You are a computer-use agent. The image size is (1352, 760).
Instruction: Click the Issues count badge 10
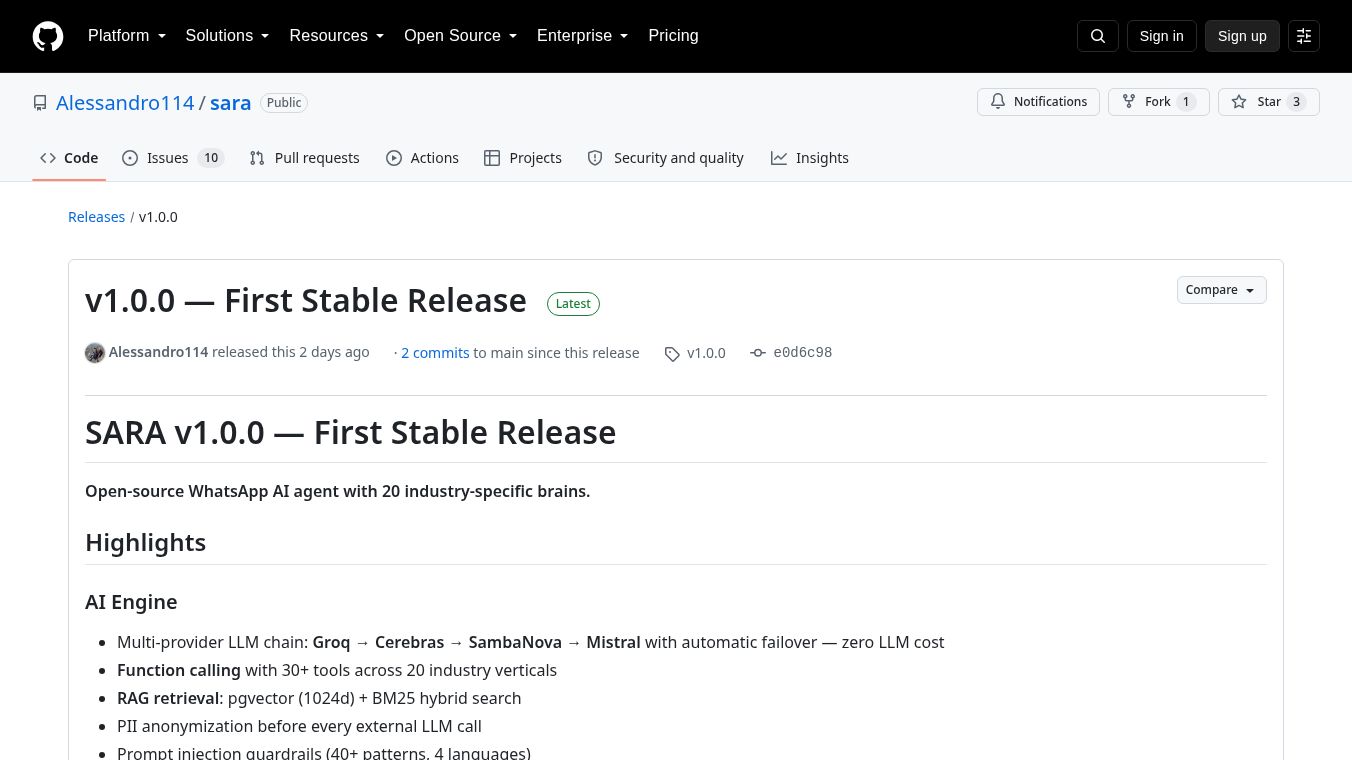(211, 158)
